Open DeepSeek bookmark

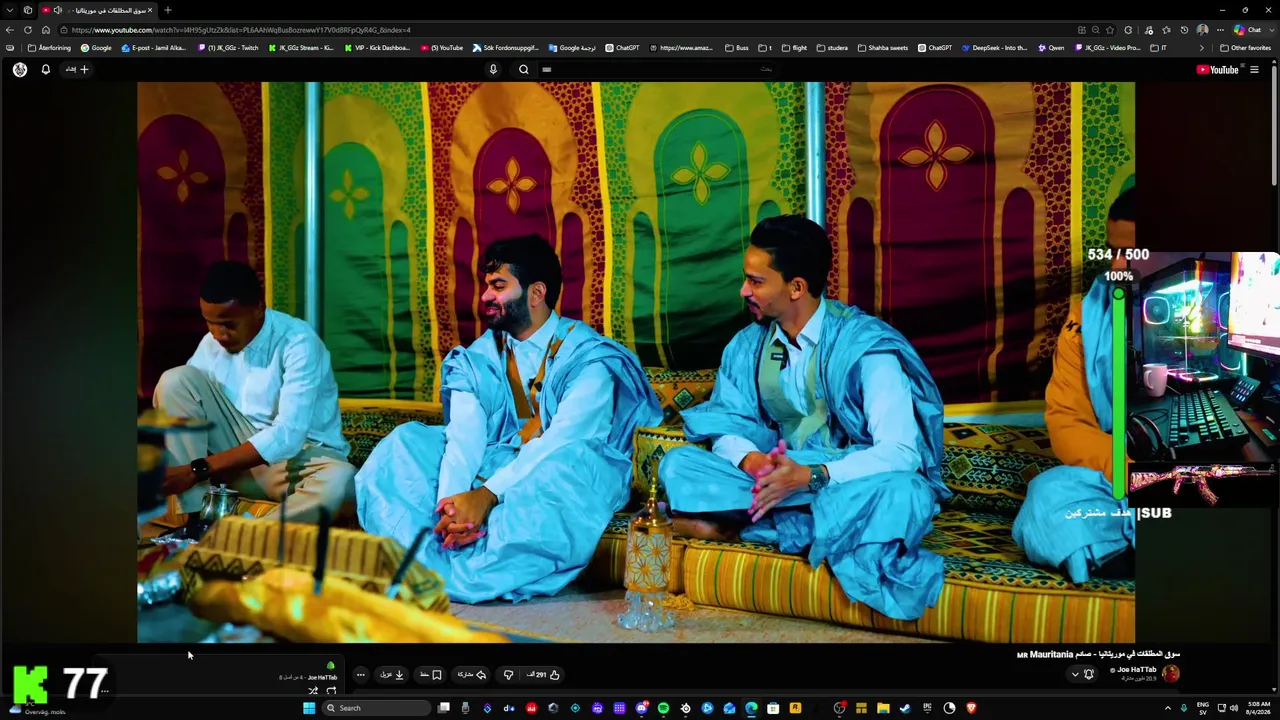[994, 48]
